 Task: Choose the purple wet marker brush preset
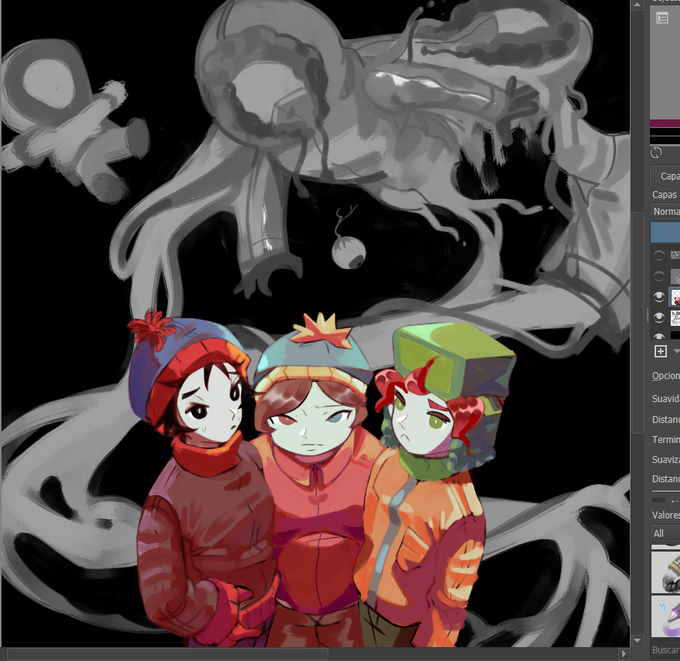point(666,615)
